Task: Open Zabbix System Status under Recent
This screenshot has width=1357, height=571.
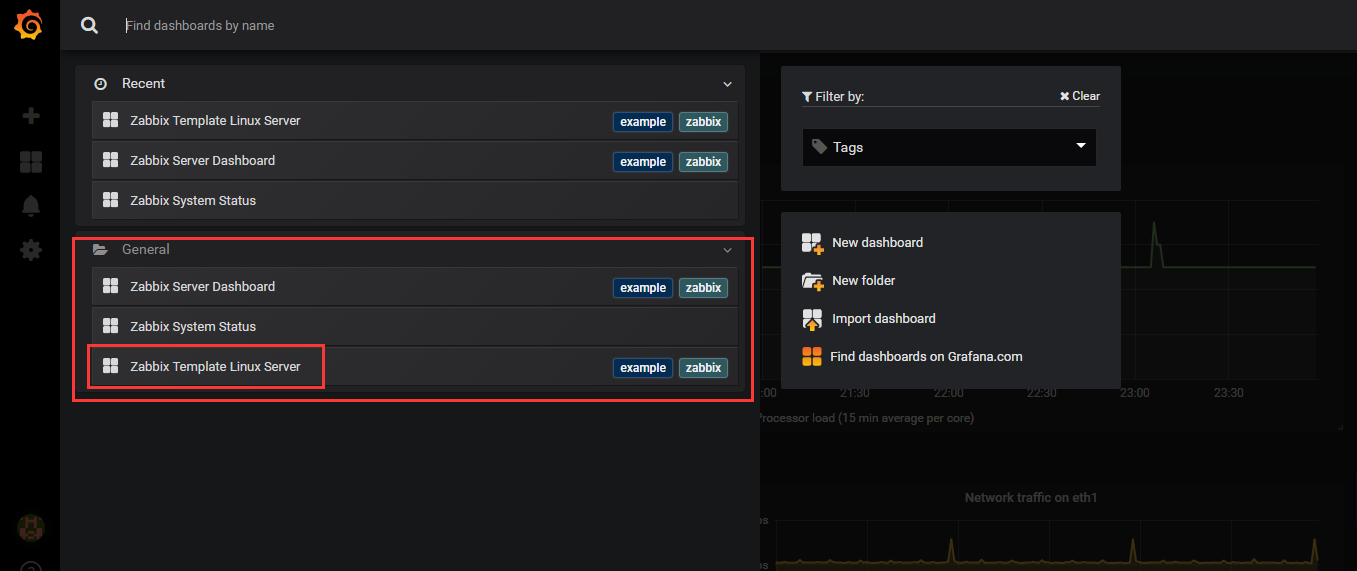Action: point(415,201)
